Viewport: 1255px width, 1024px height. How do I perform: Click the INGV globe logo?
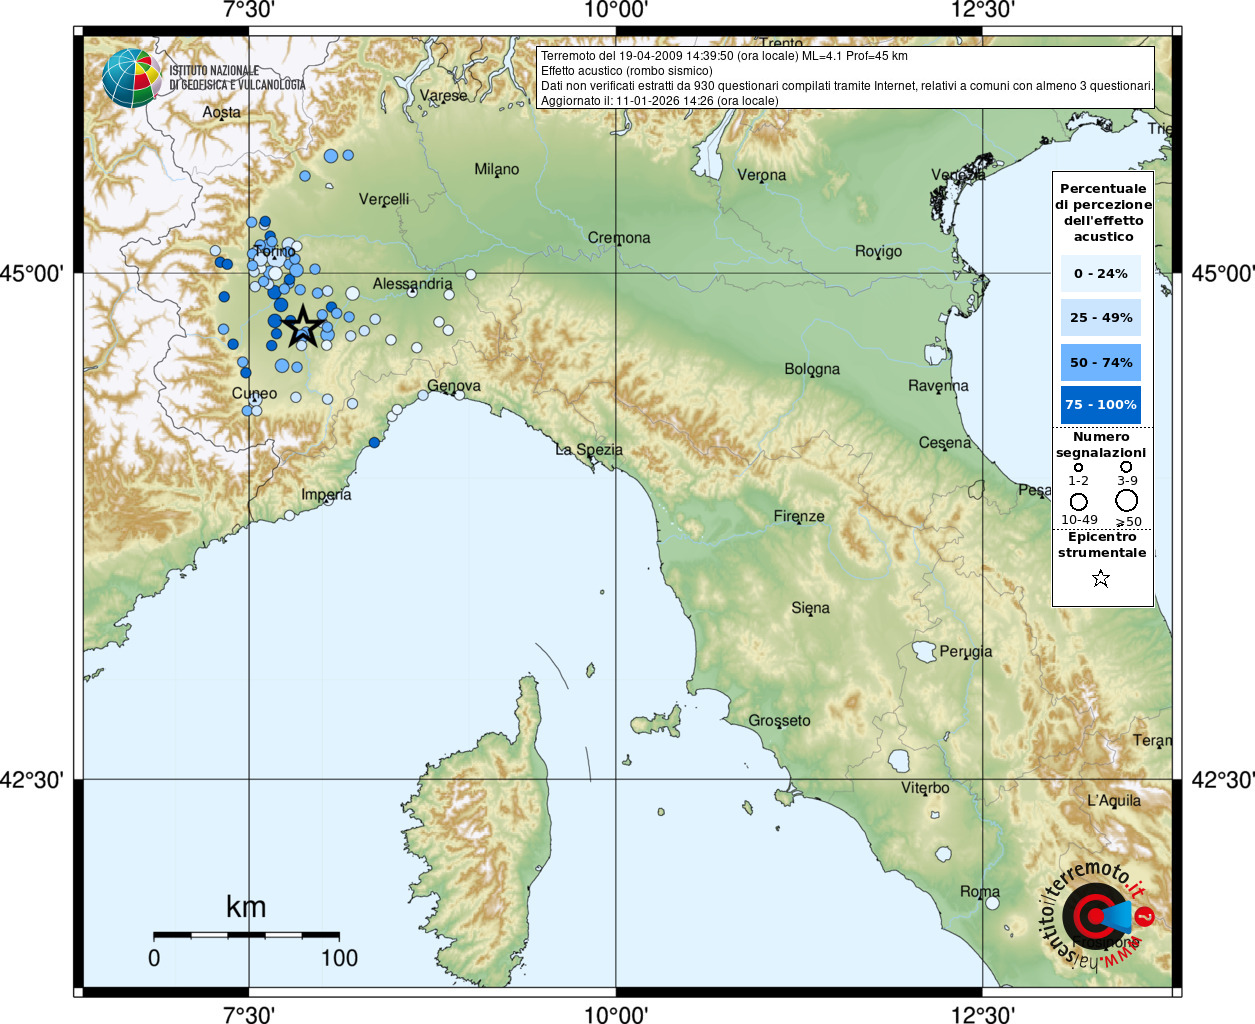[131, 78]
